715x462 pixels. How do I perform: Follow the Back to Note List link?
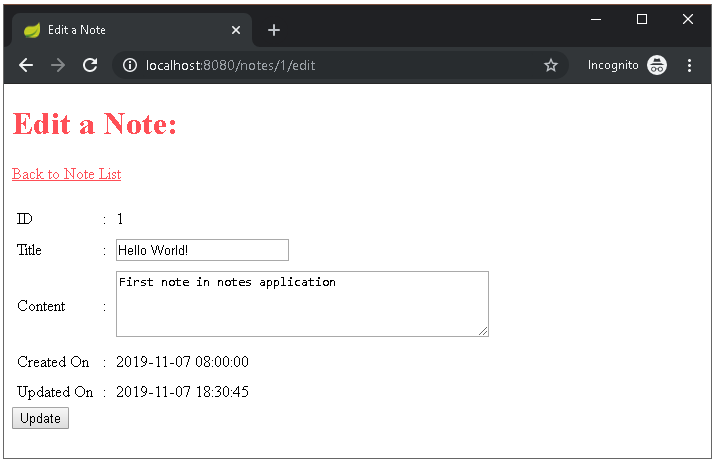tap(67, 174)
